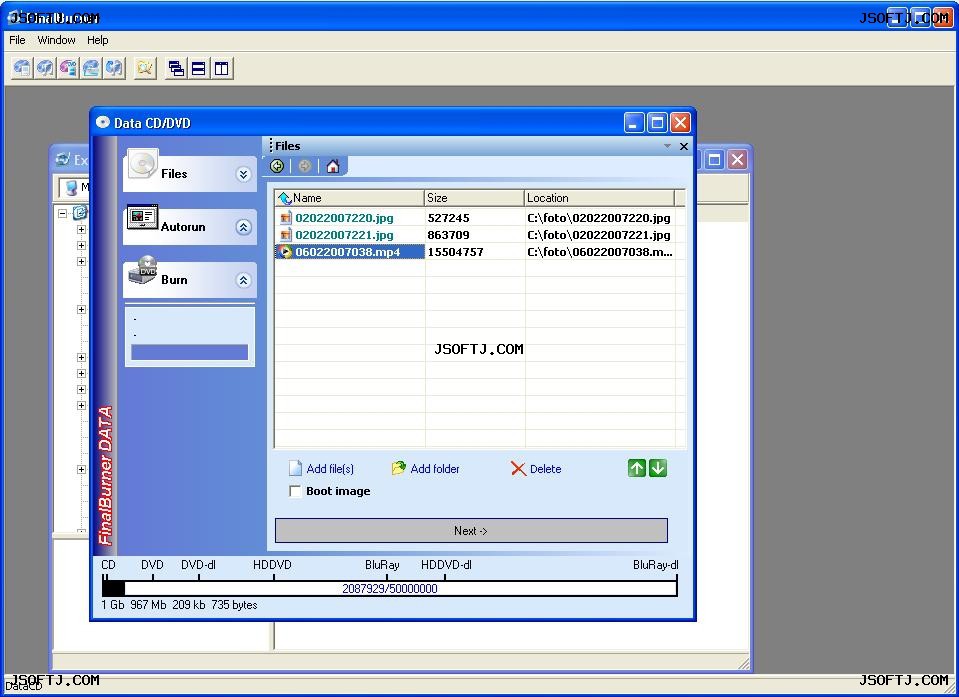Image resolution: width=959 pixels, height=697 pixels.
Task: Open the Files pane dropdown arrow
Action: (x=667, y=146)
